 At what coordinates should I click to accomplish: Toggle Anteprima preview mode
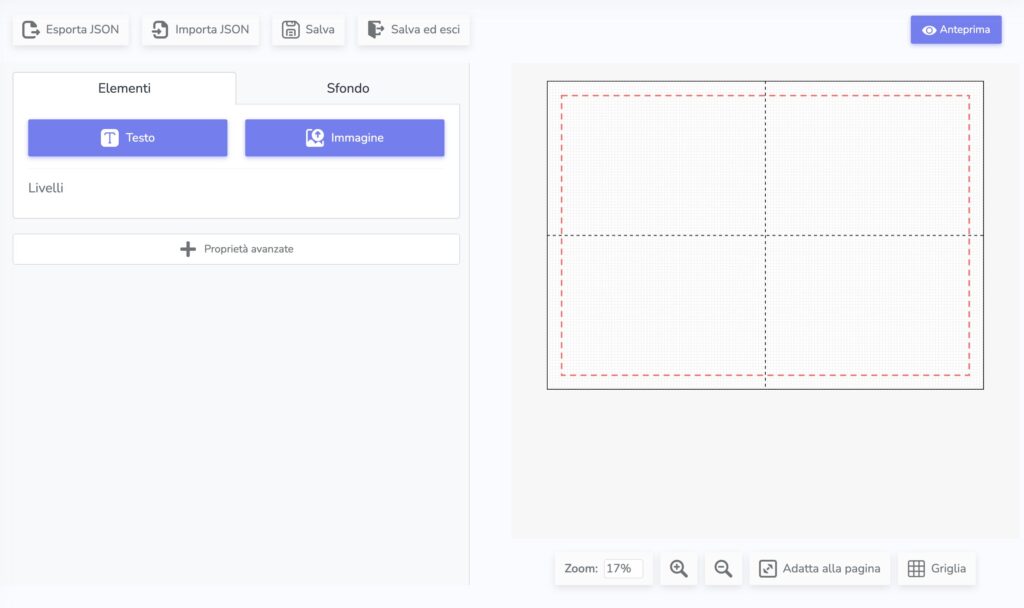[x=956, y=30]
